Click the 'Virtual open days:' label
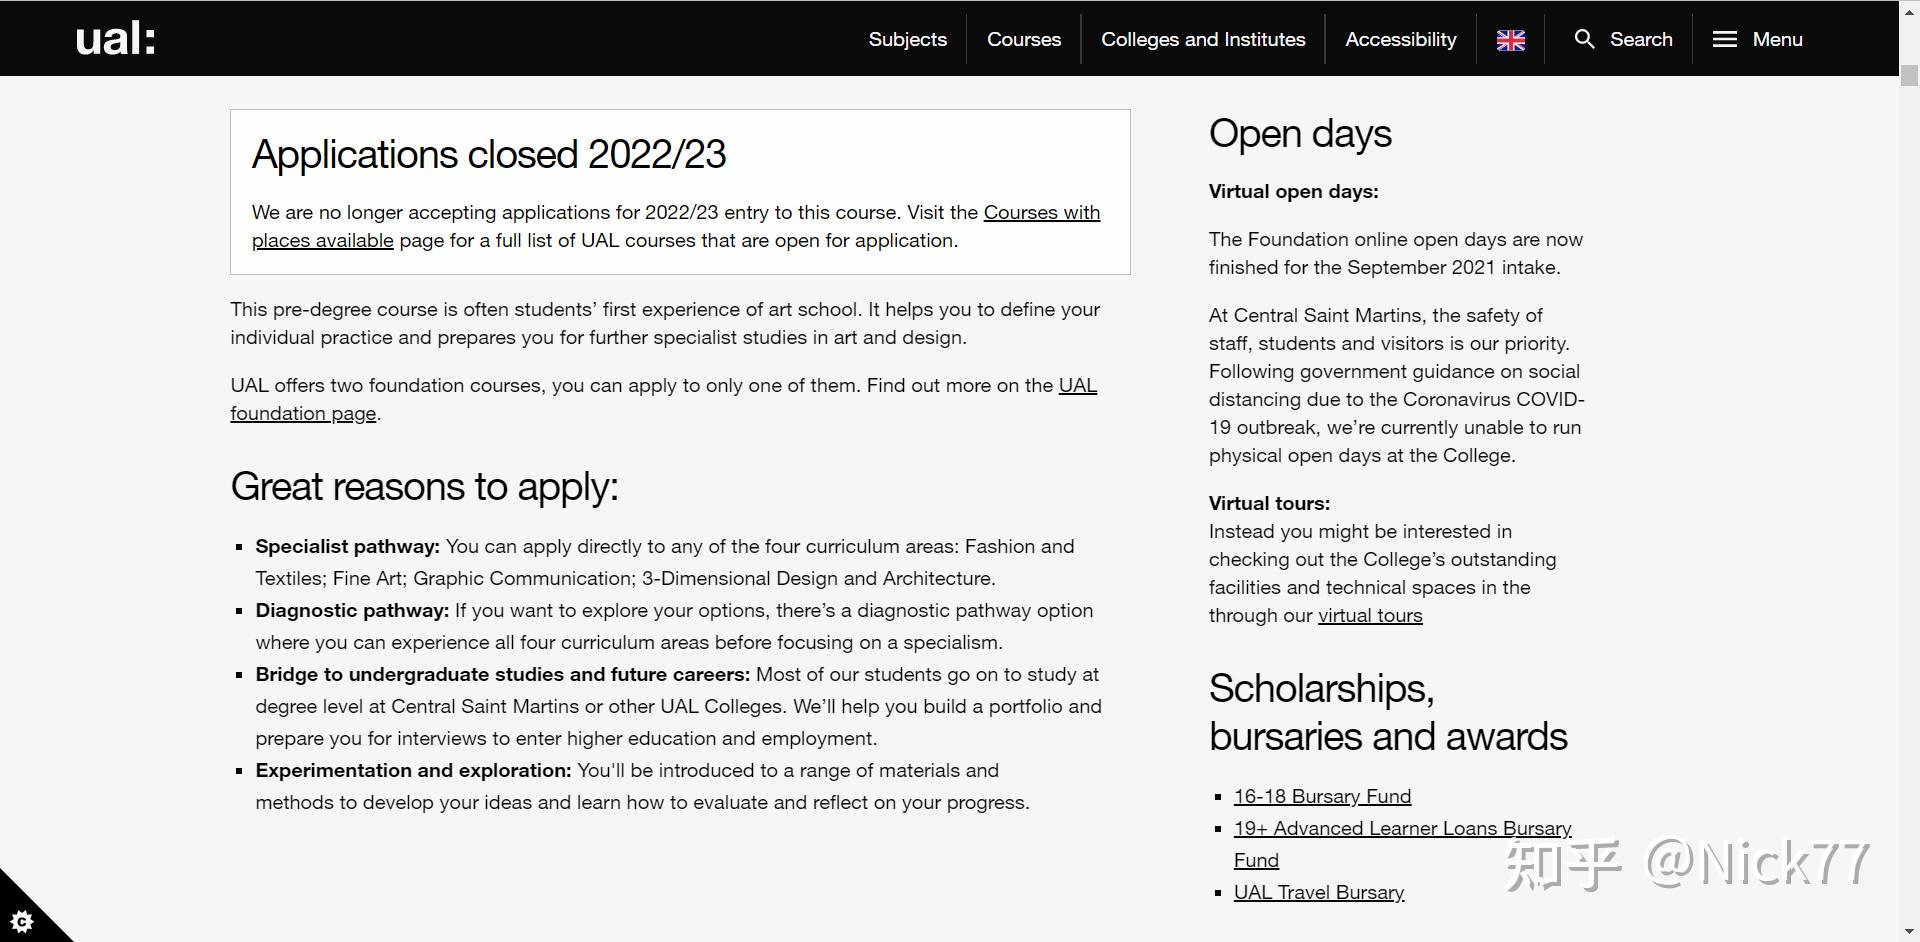The height and width of the screenshot is (942, 1920). [x=1293, y=191]
